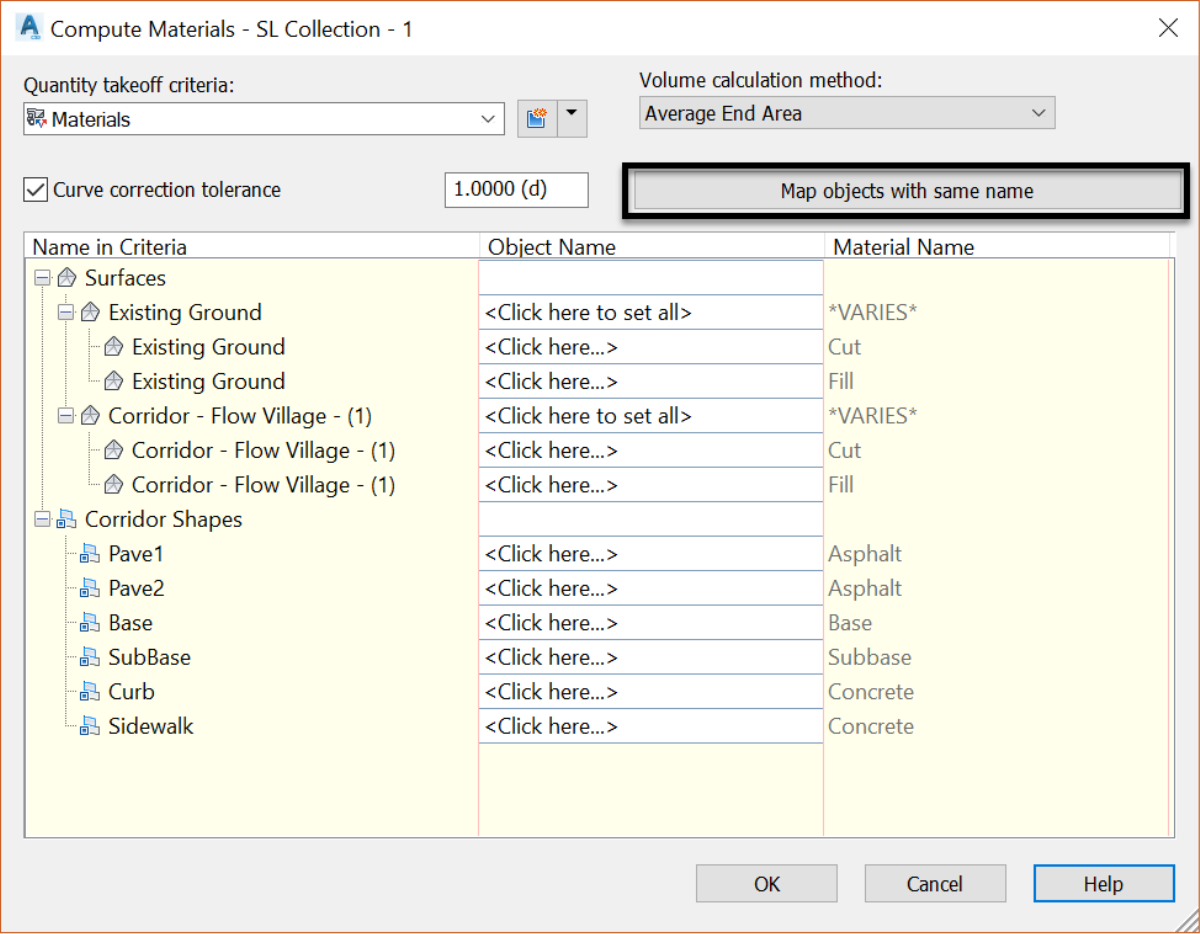
Task: Click object name cell for Existing Ground Cut
Action: click(x=651, y=347)
